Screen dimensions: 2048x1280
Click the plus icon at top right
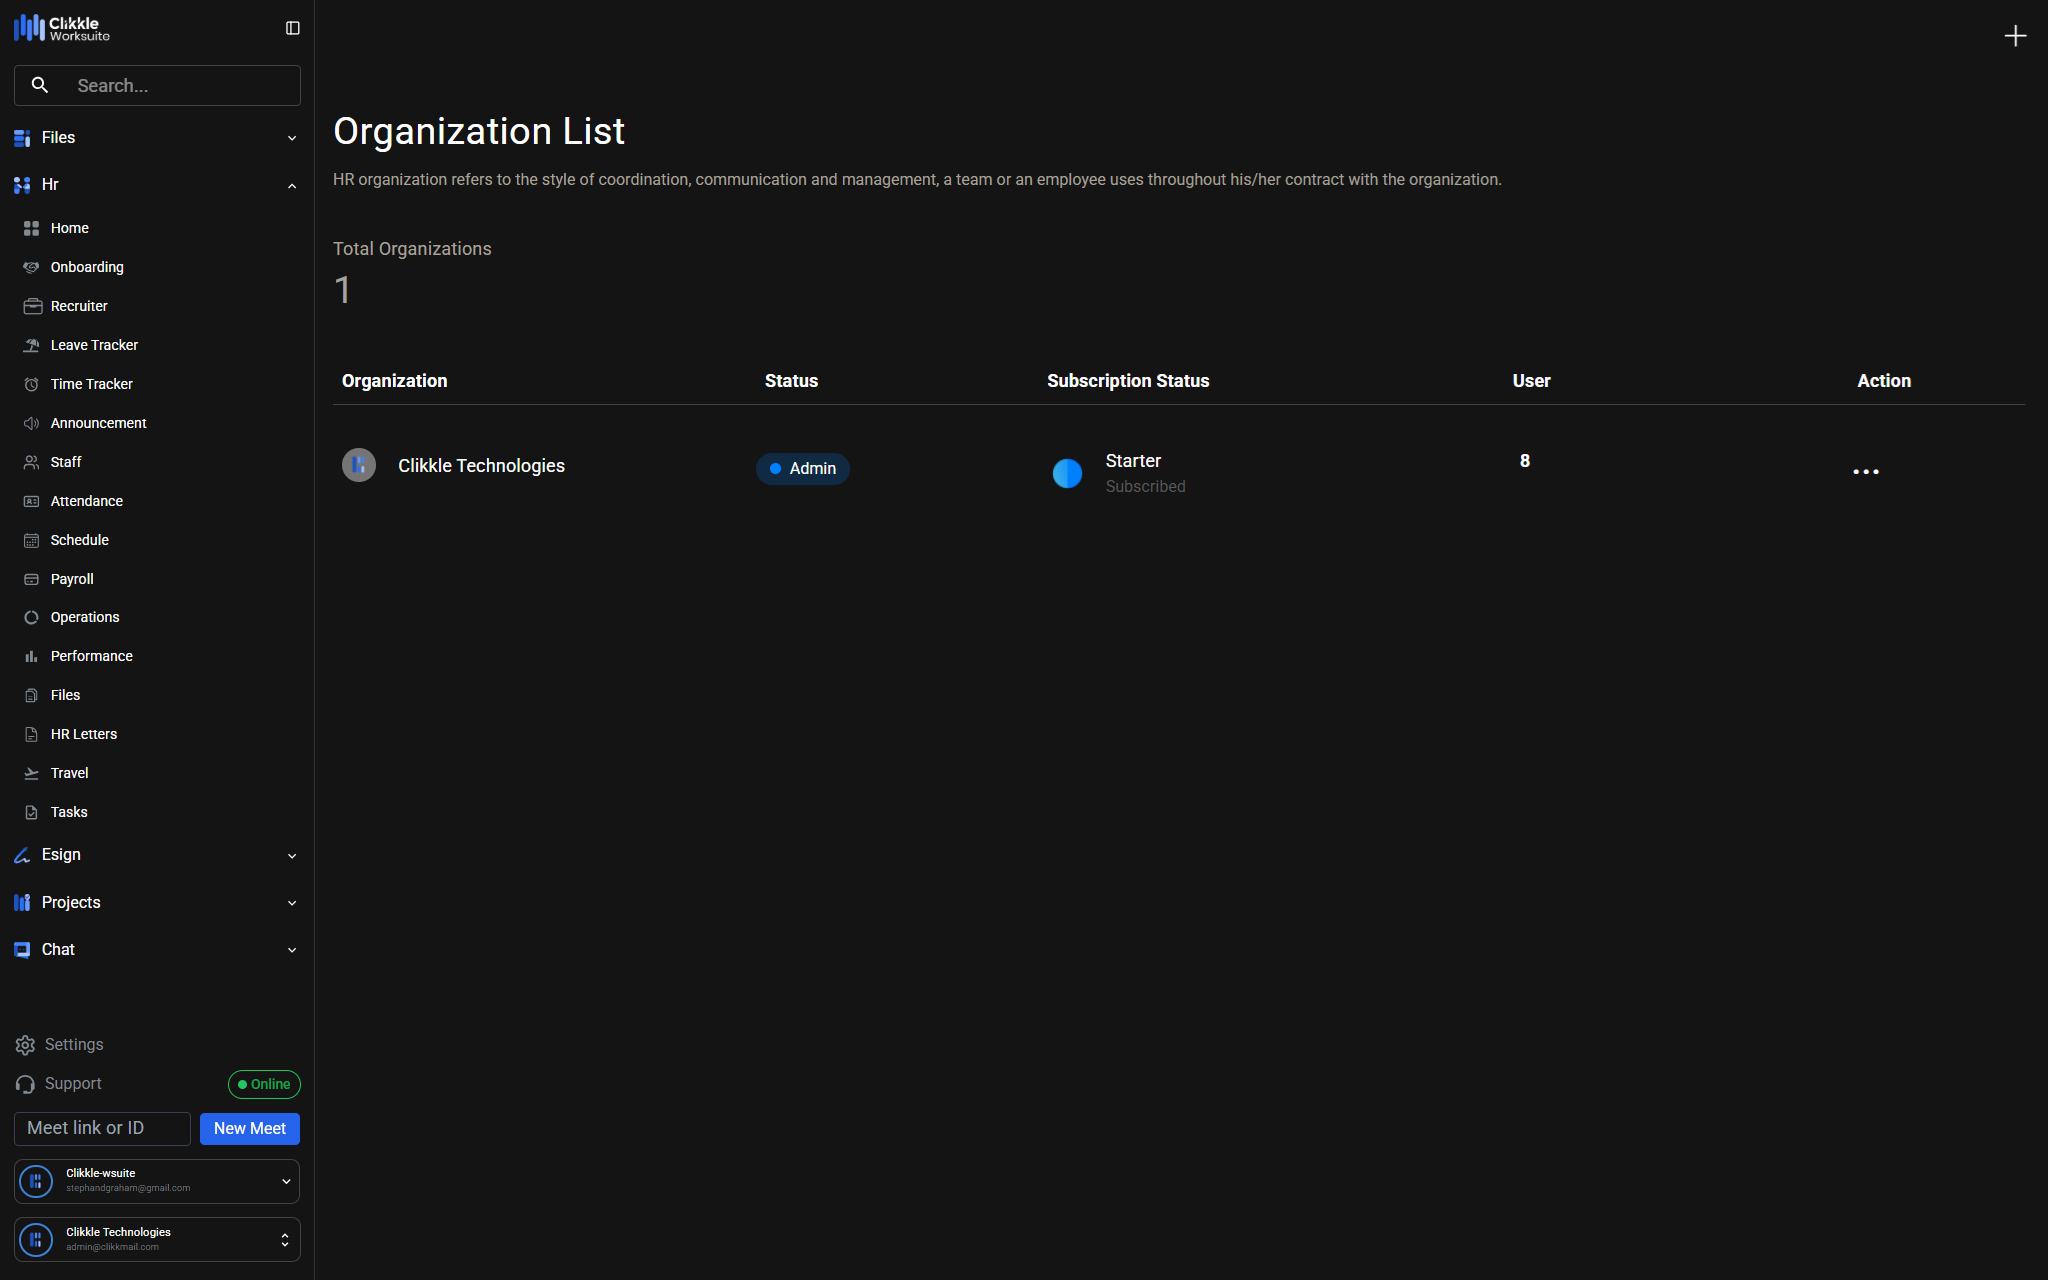2014,36
